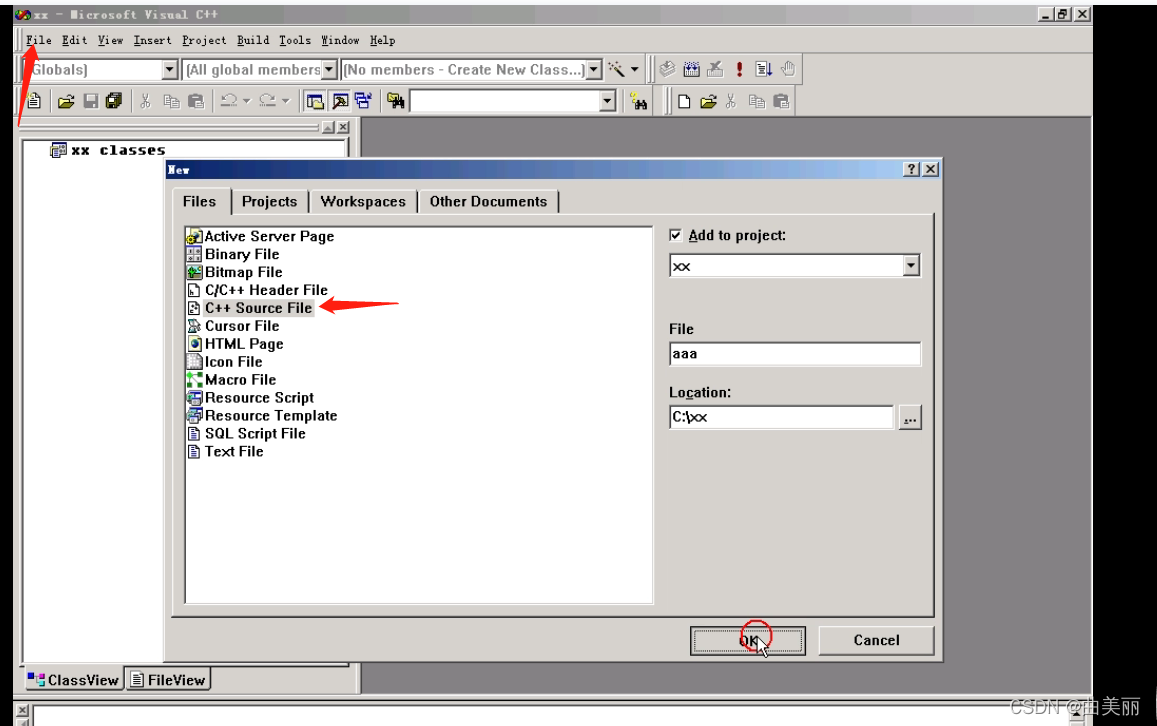Expand the Undo history dropdown arrow
1157x726 pixels.
tap(247, 101)
